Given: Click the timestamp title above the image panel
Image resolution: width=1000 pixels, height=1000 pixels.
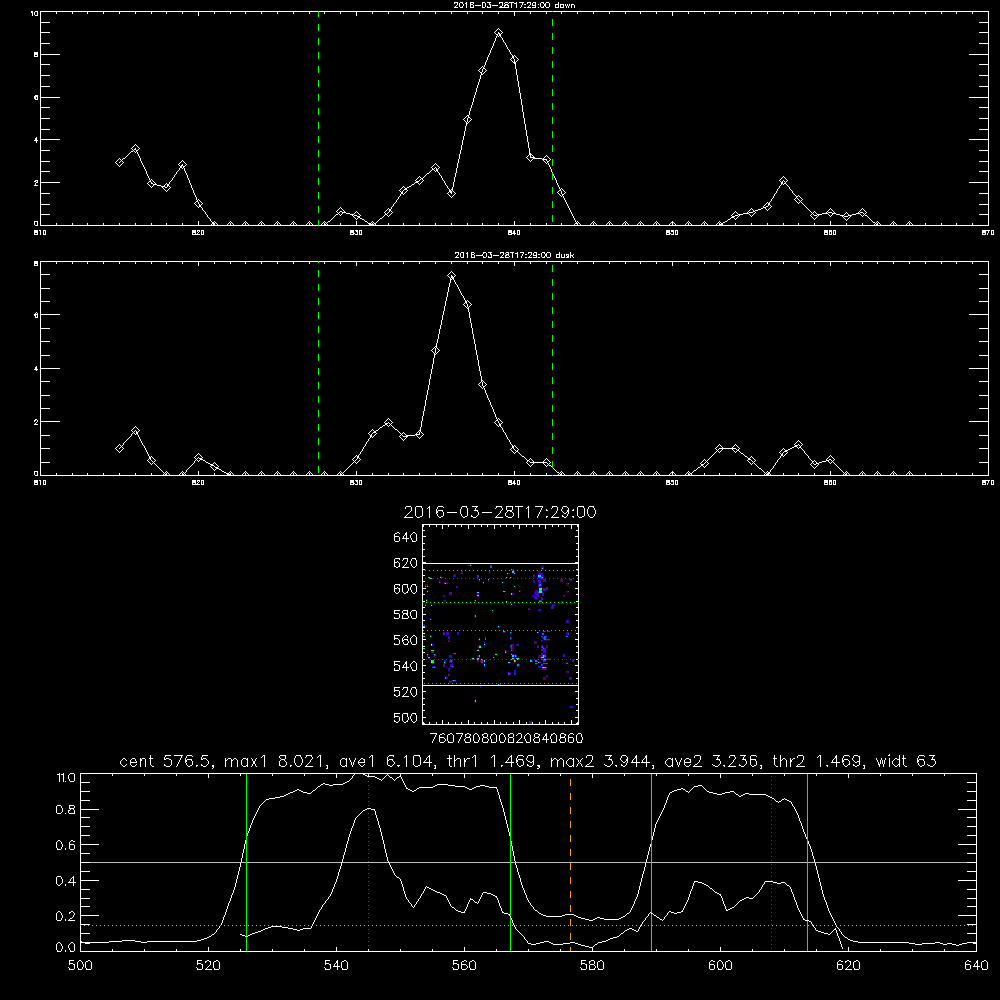Looking at the screenshot, I should (500, 512).
